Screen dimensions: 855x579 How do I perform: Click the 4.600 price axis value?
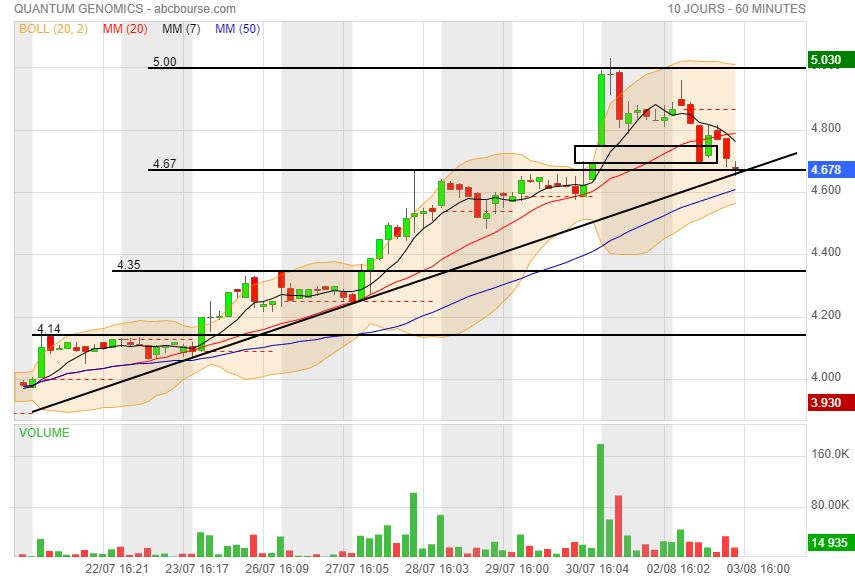click(826, 190)
